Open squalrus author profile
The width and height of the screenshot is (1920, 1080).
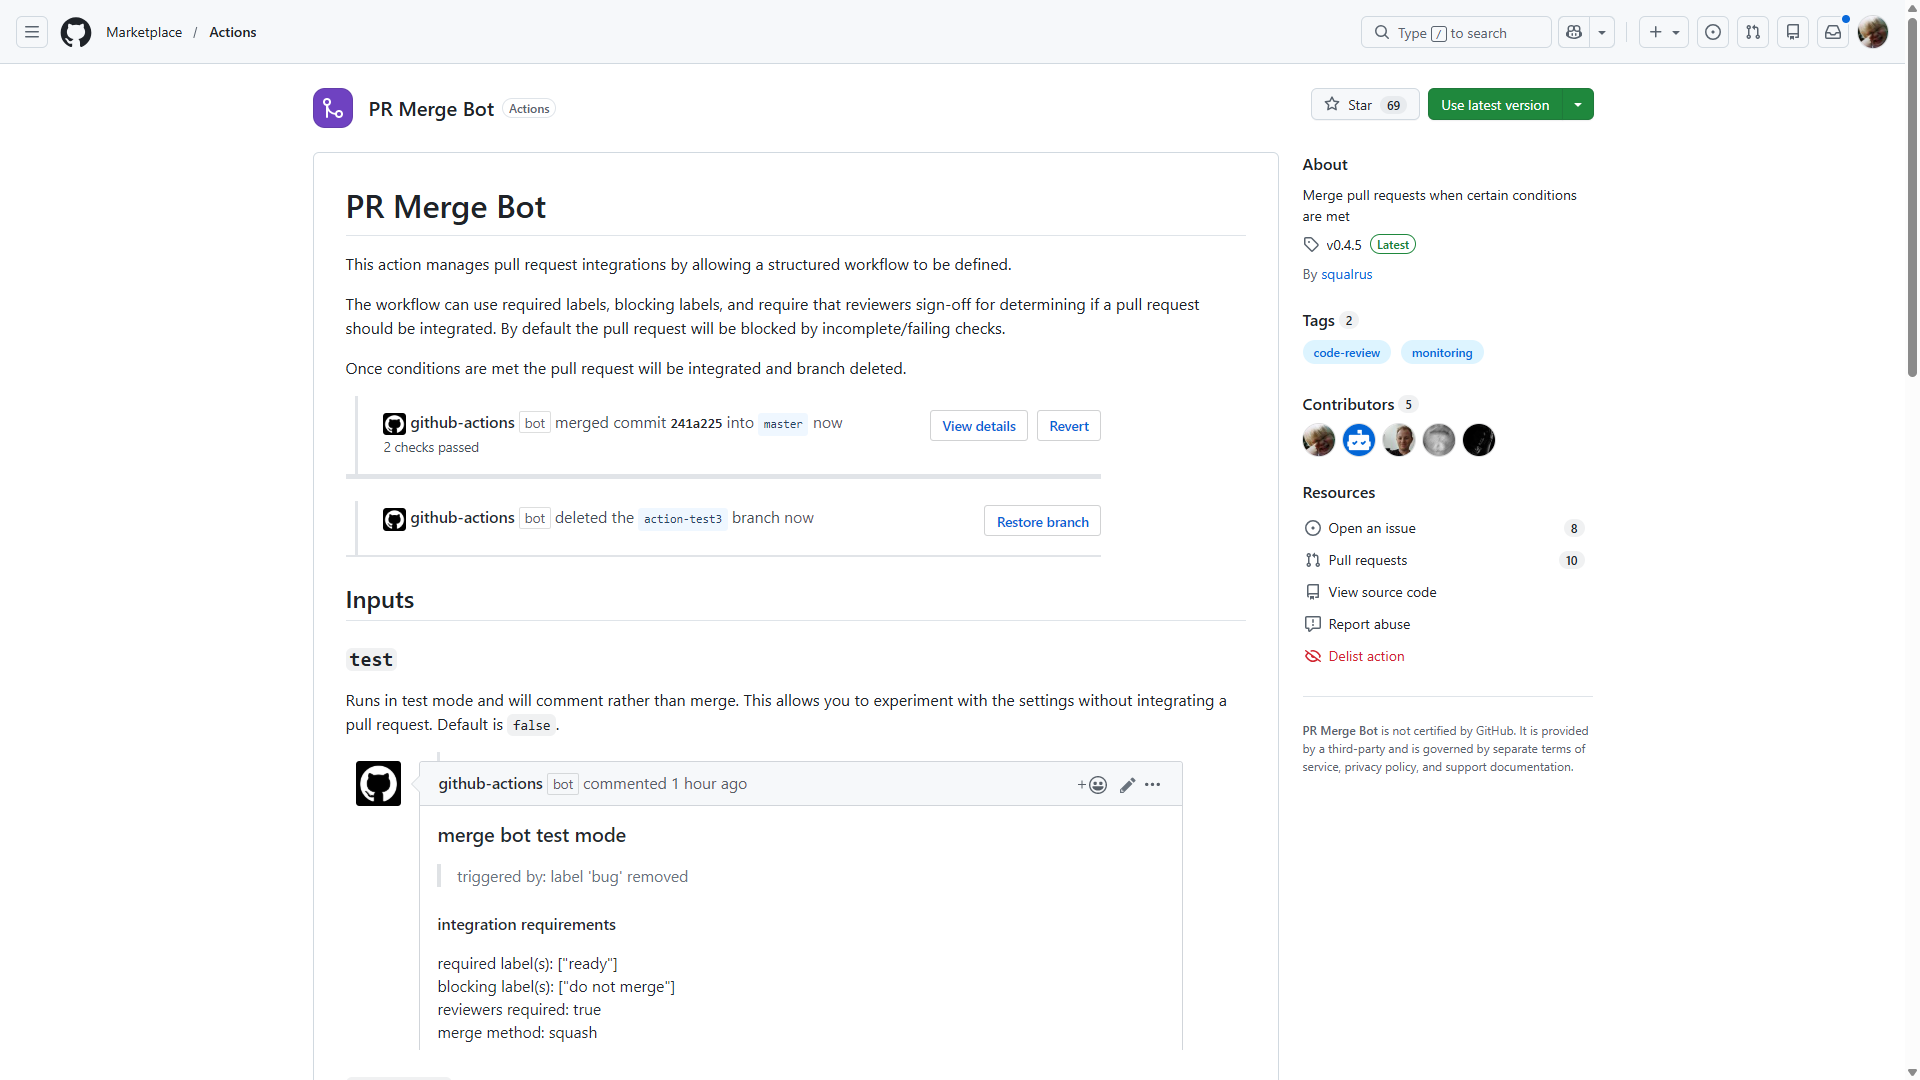1347,274
